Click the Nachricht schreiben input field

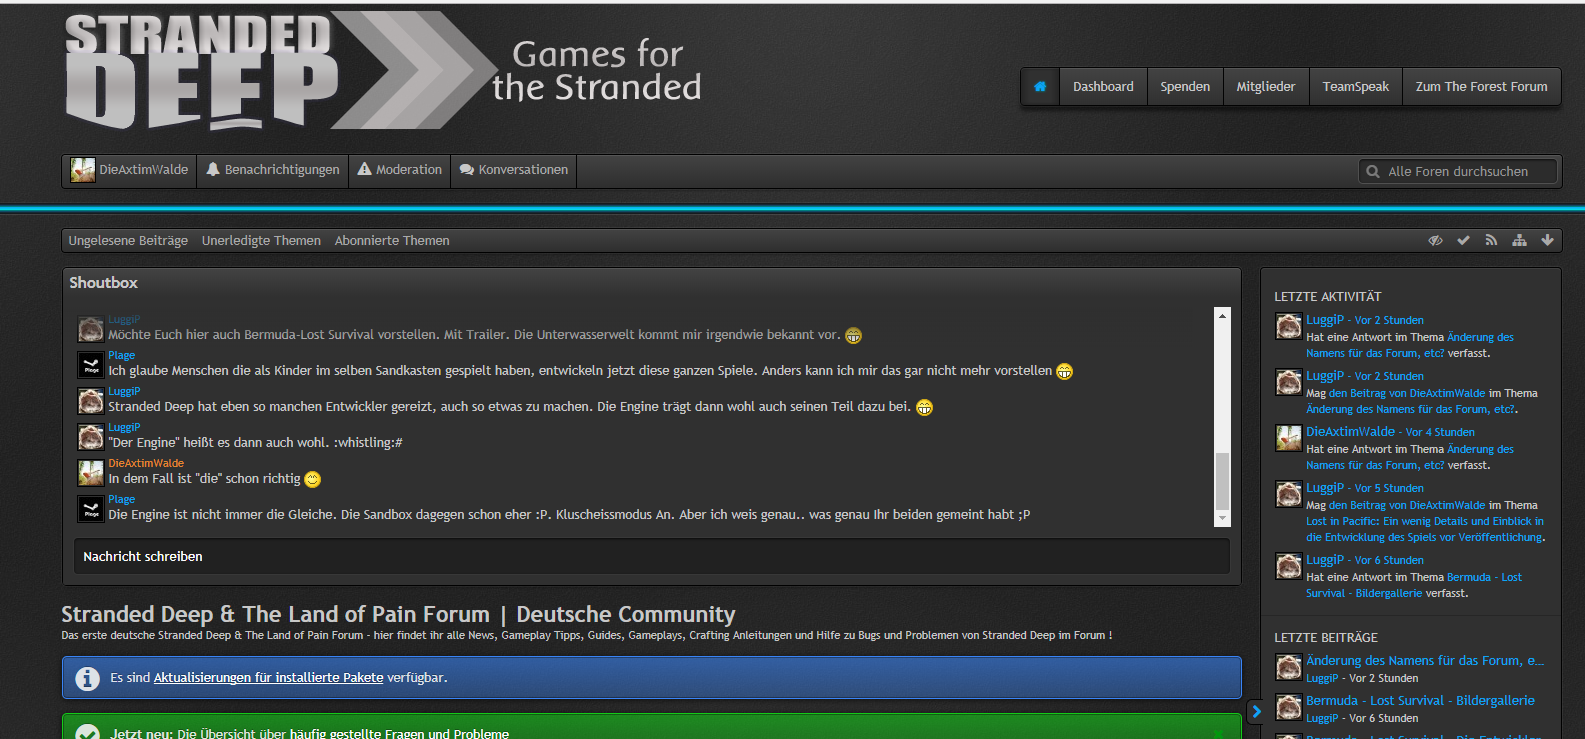pyautogui.click(x=651, y=557)
